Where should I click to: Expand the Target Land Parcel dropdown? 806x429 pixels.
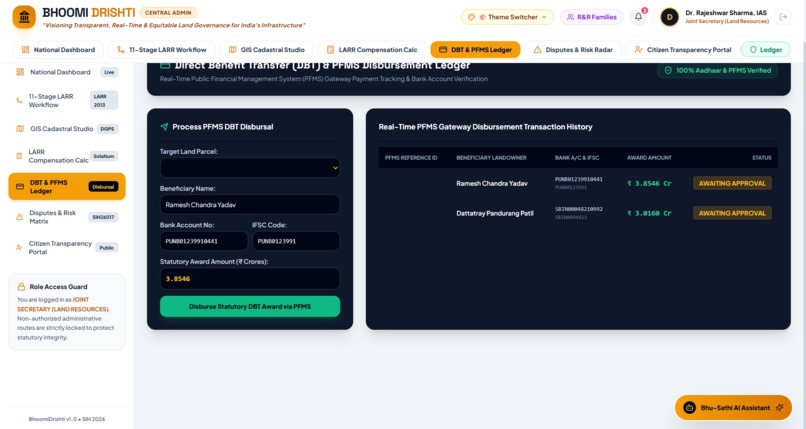tap(250, 167)
